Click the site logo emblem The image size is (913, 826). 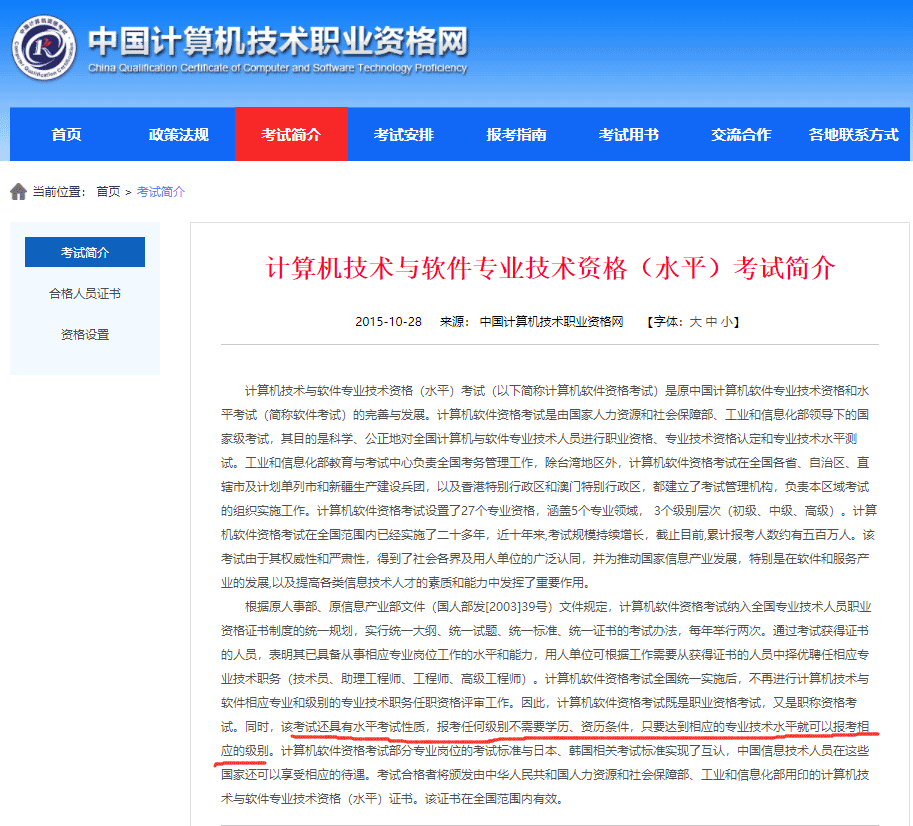42,44
